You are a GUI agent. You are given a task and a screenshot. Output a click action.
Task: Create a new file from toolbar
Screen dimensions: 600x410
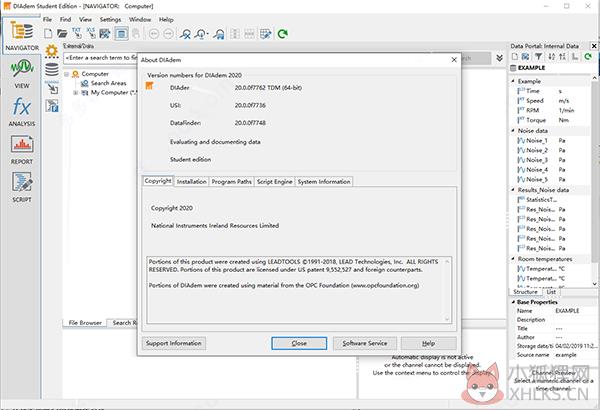pyautogui.click(x=48, y=34)
